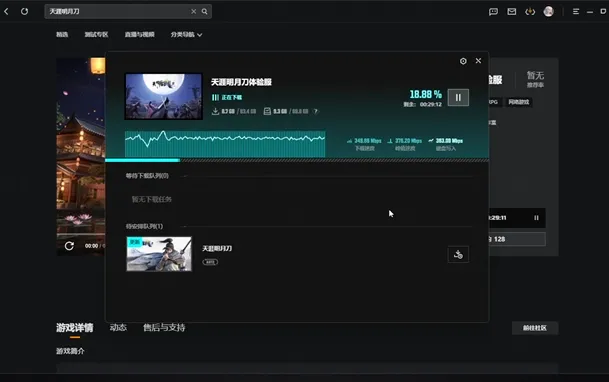This screenshot has height=382, width=609.
Task: Open the download manager icon in top bar
Action: 530,12
